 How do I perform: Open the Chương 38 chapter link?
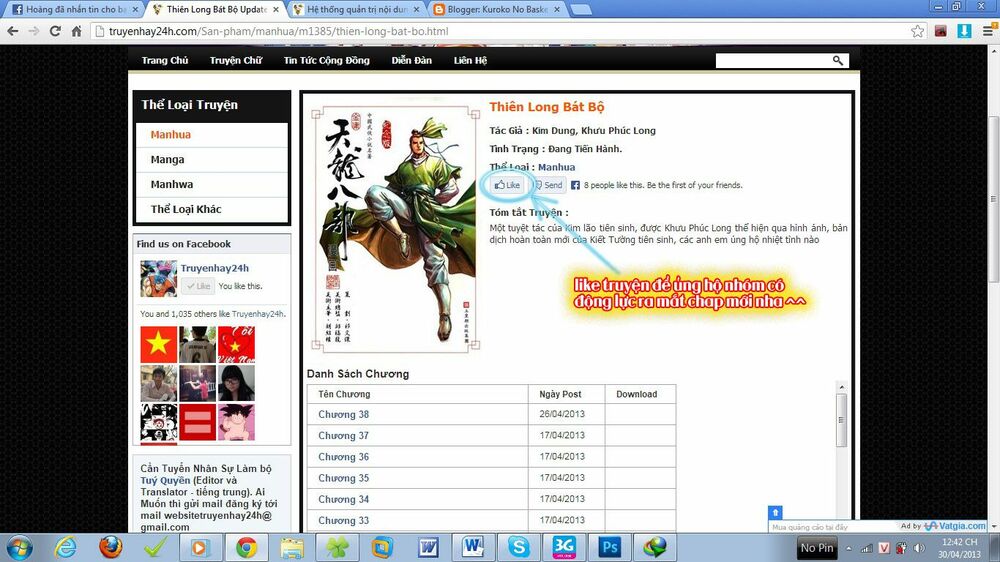[x=343, y=415]
